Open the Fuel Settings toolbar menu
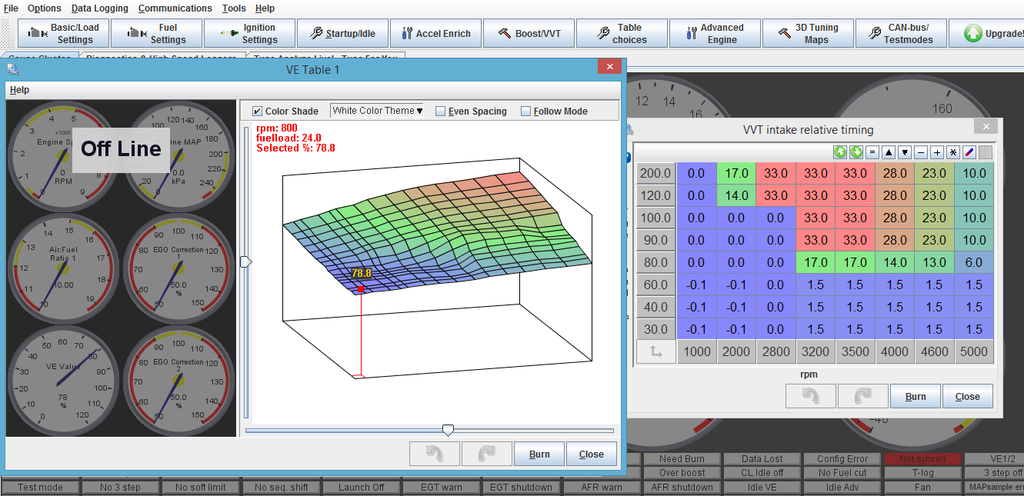Viewport: 1024px width, 496px height. (158, 34)
